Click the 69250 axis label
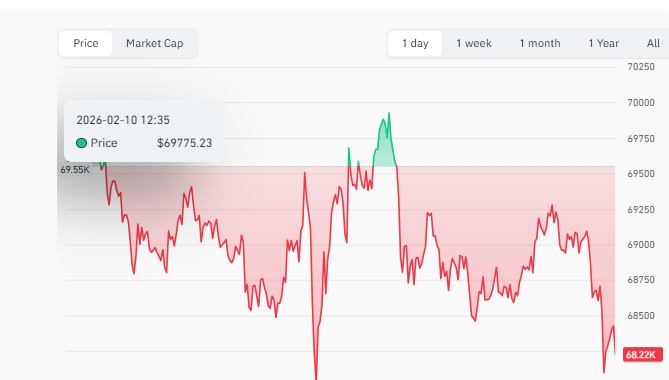This screenshot has height=380, width=669. point(640,209)
